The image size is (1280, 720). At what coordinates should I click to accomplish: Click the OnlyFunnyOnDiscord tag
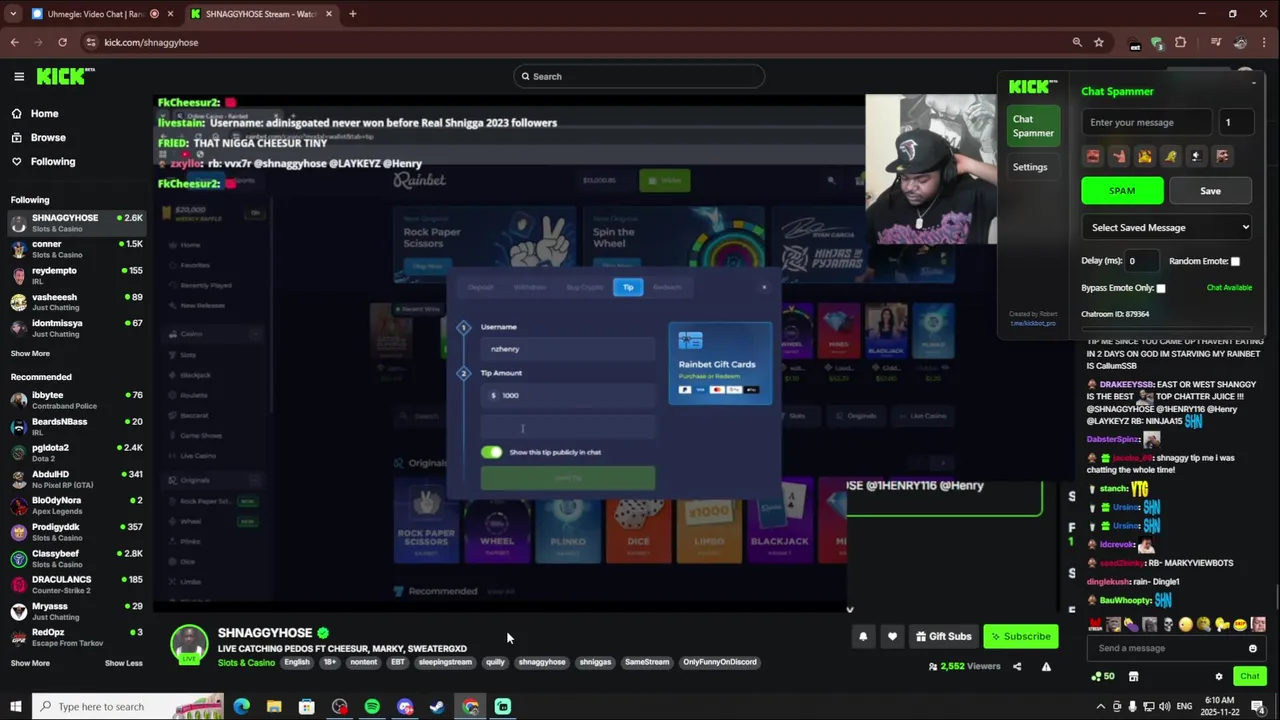[719, 662]
